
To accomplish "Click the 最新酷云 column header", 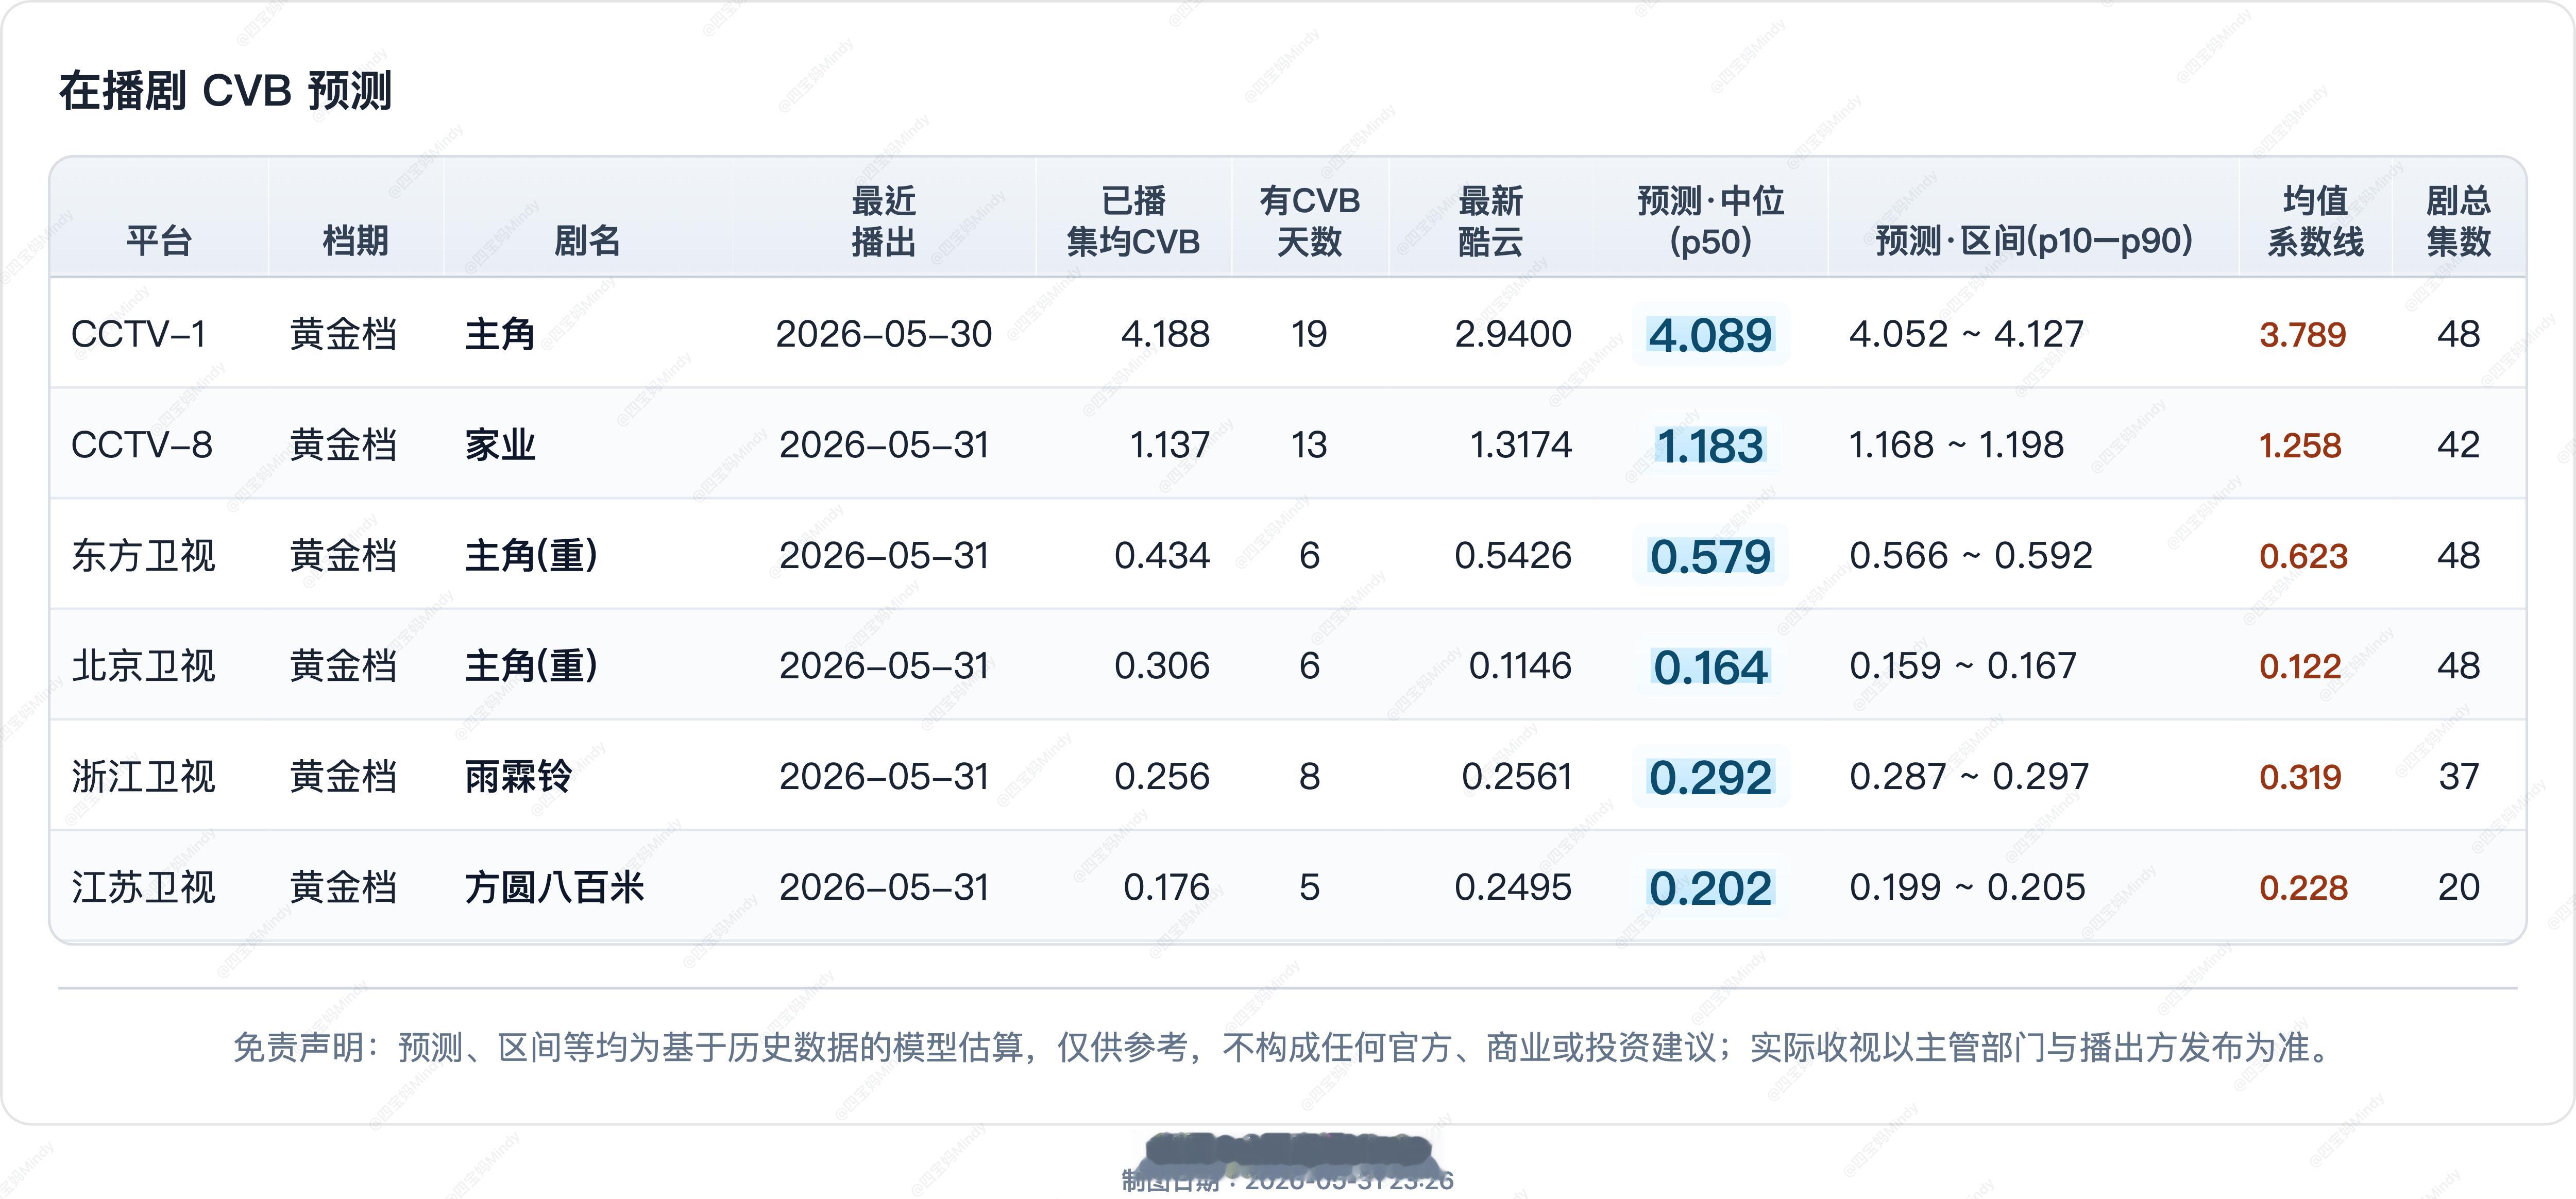I will 1490,221.
